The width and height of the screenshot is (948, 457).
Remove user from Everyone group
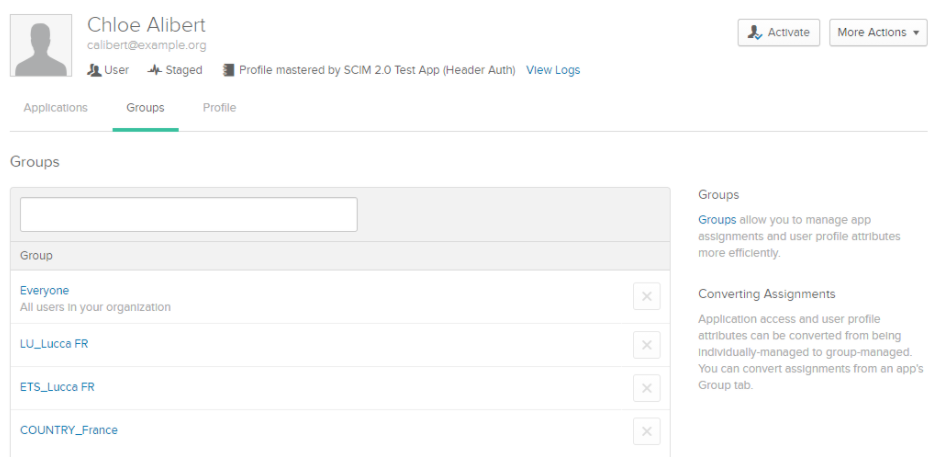tap(646, 296)
